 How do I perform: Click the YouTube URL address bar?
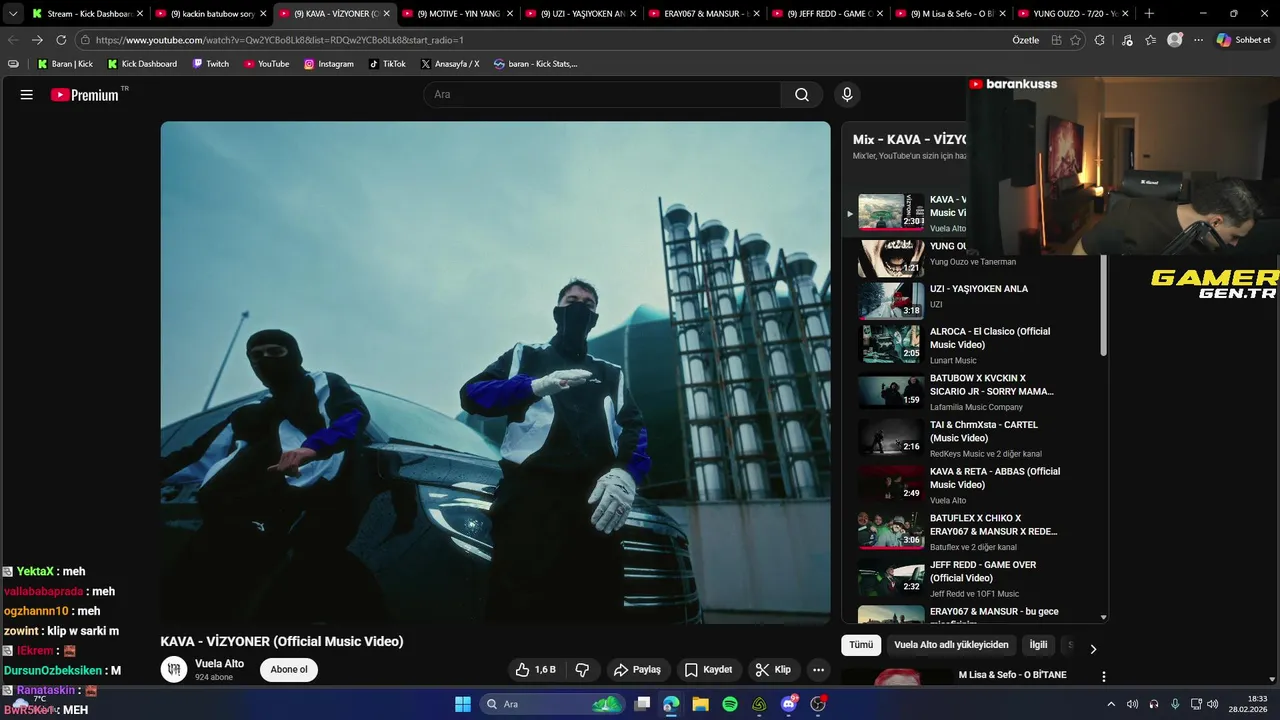[540, 40]
